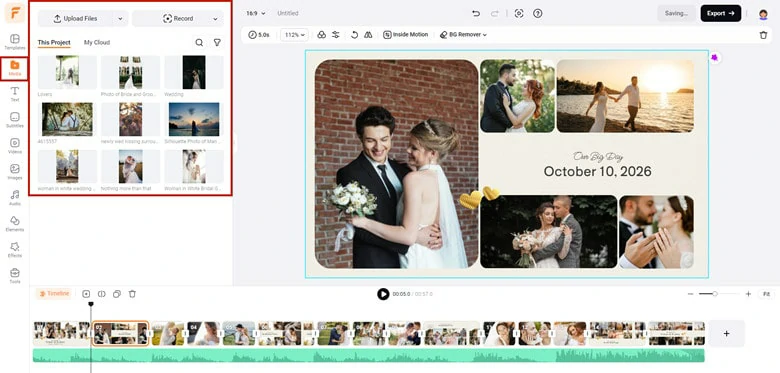Select the Nothing more than that thumbnail

pyautogui.click(x=130, y=167)
